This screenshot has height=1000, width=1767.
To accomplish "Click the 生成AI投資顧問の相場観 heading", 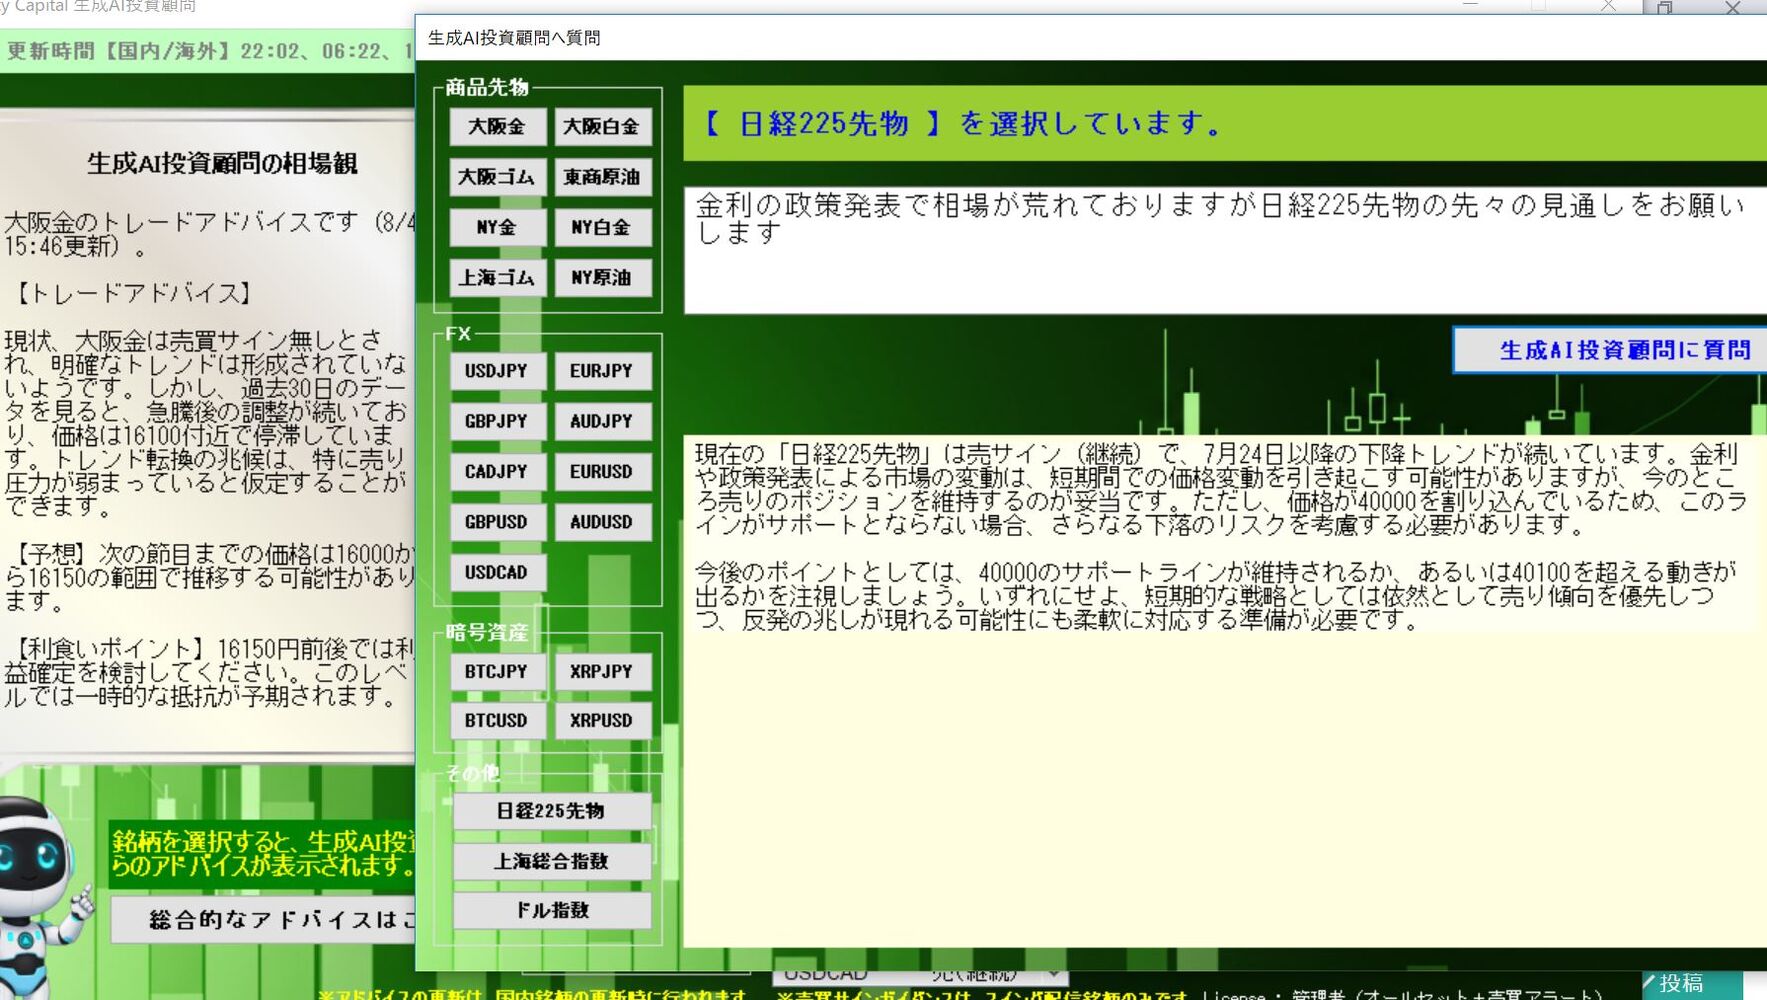I will click(222, 163).
